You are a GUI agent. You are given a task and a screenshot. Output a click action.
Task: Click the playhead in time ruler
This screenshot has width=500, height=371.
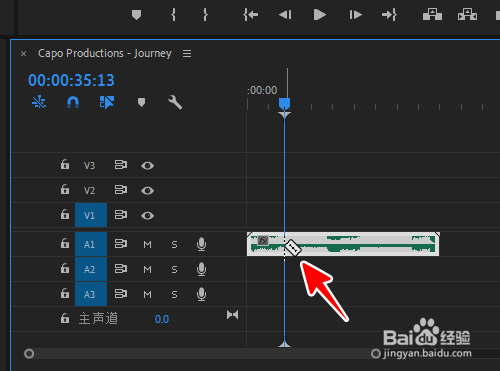(x=284, y=104)
